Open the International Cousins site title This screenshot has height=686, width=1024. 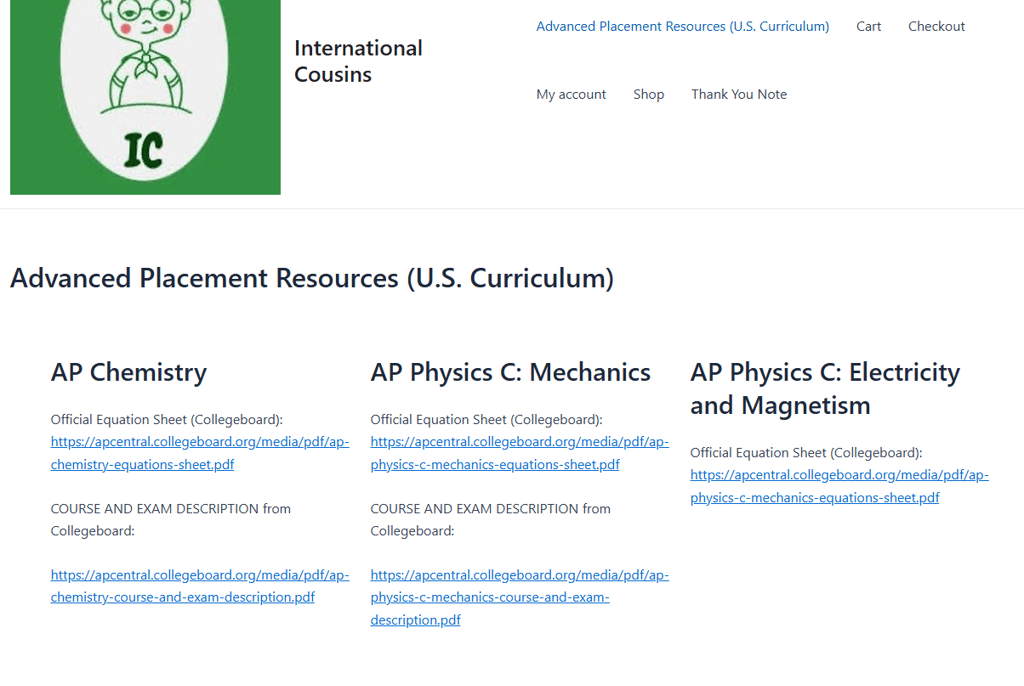pos(359,61)
